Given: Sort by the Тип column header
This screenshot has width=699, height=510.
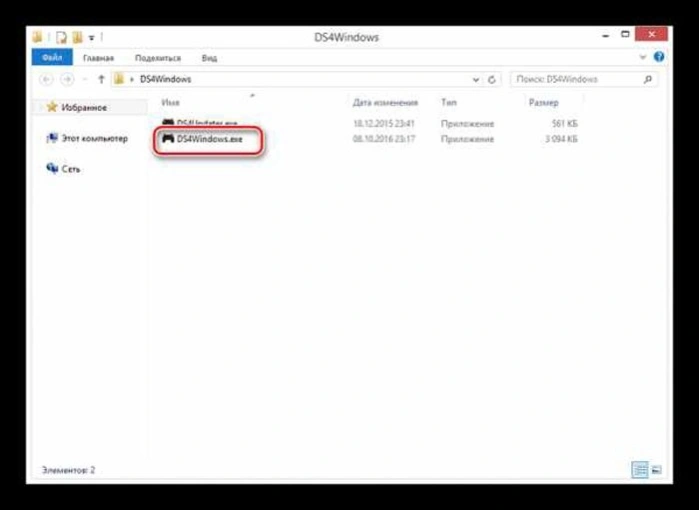Looking at the screenshot, I should pos(448,103).
